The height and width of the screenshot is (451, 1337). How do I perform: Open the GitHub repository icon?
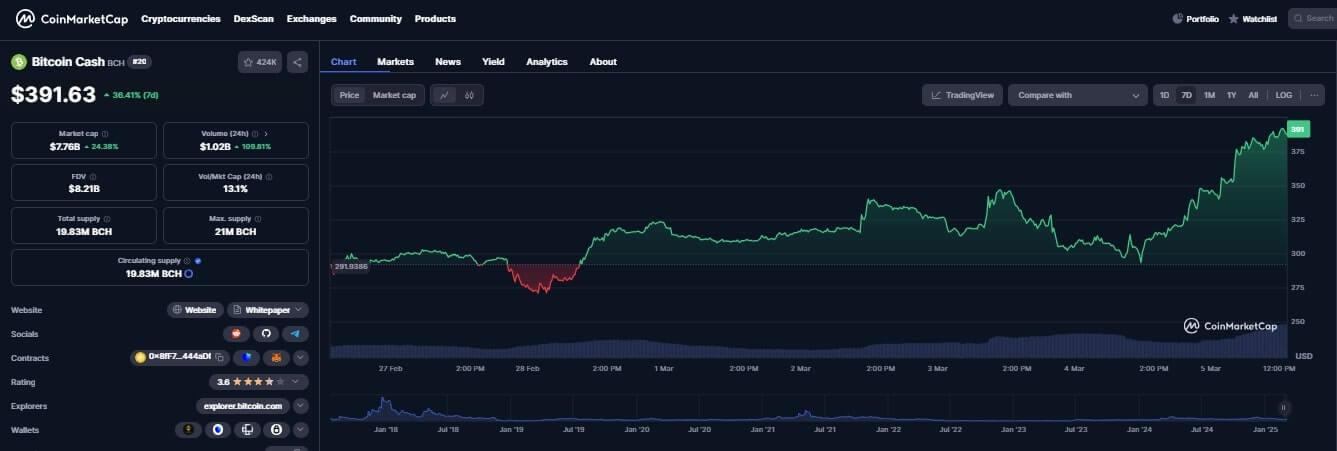click(x=265, y=334)
